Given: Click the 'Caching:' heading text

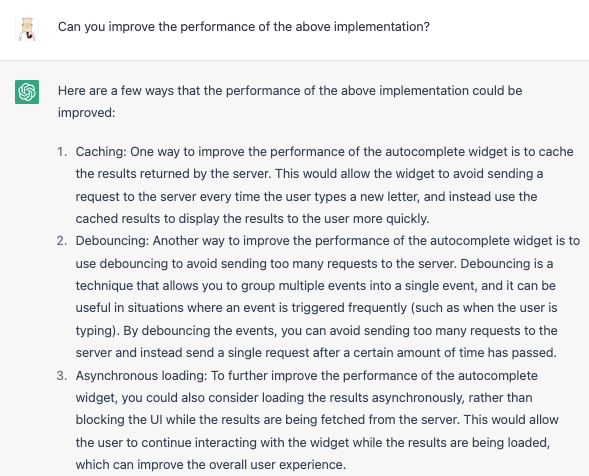Looking at the screenshot, I should pos(101,152).
